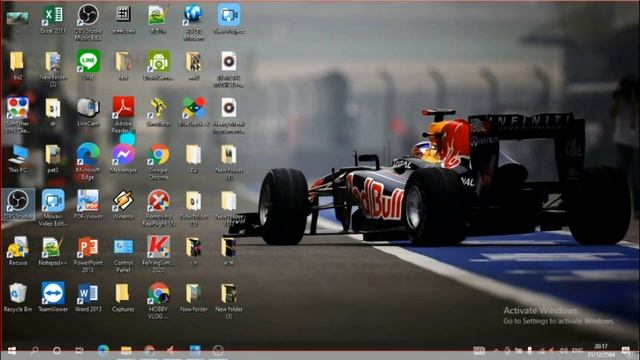640x360 pixels.
Task: Open HOBBY VLOG Chrome shortcut
Action: [158, 301]
